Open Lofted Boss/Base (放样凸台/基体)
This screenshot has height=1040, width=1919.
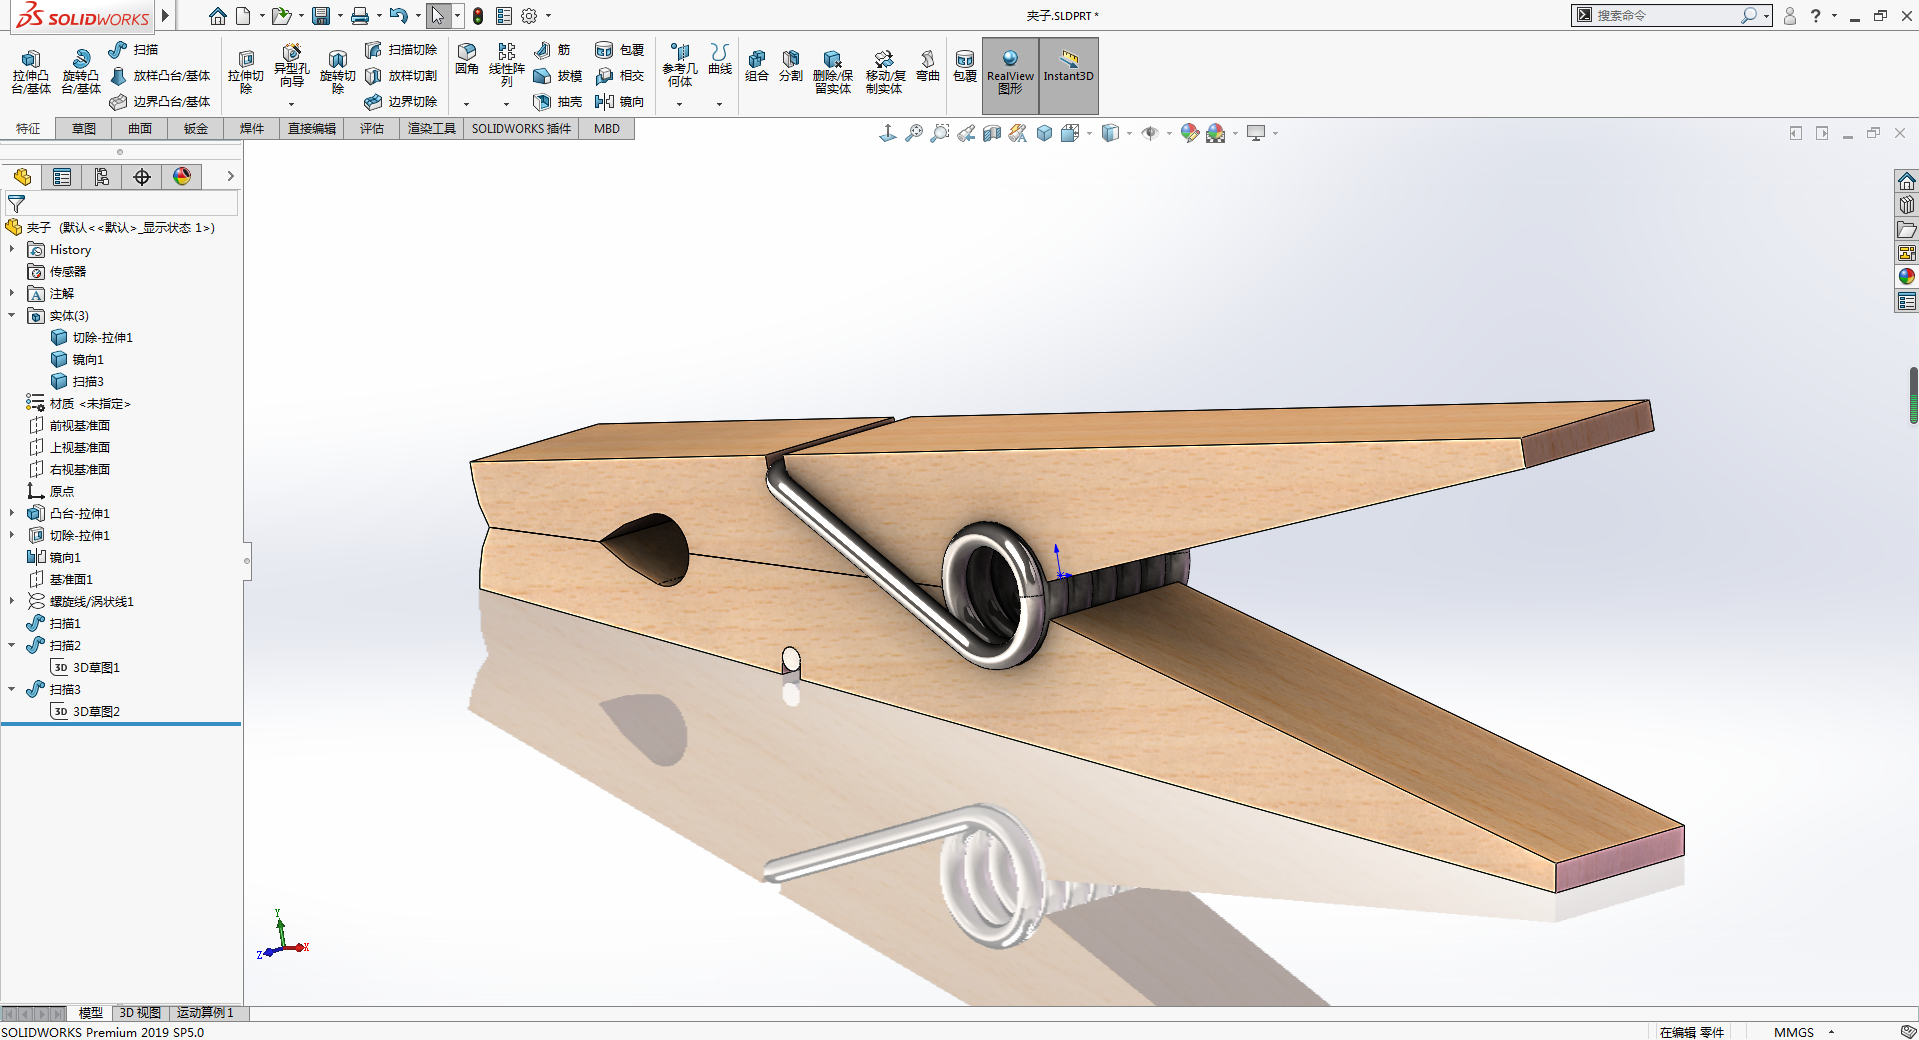(x=160, y=75)
